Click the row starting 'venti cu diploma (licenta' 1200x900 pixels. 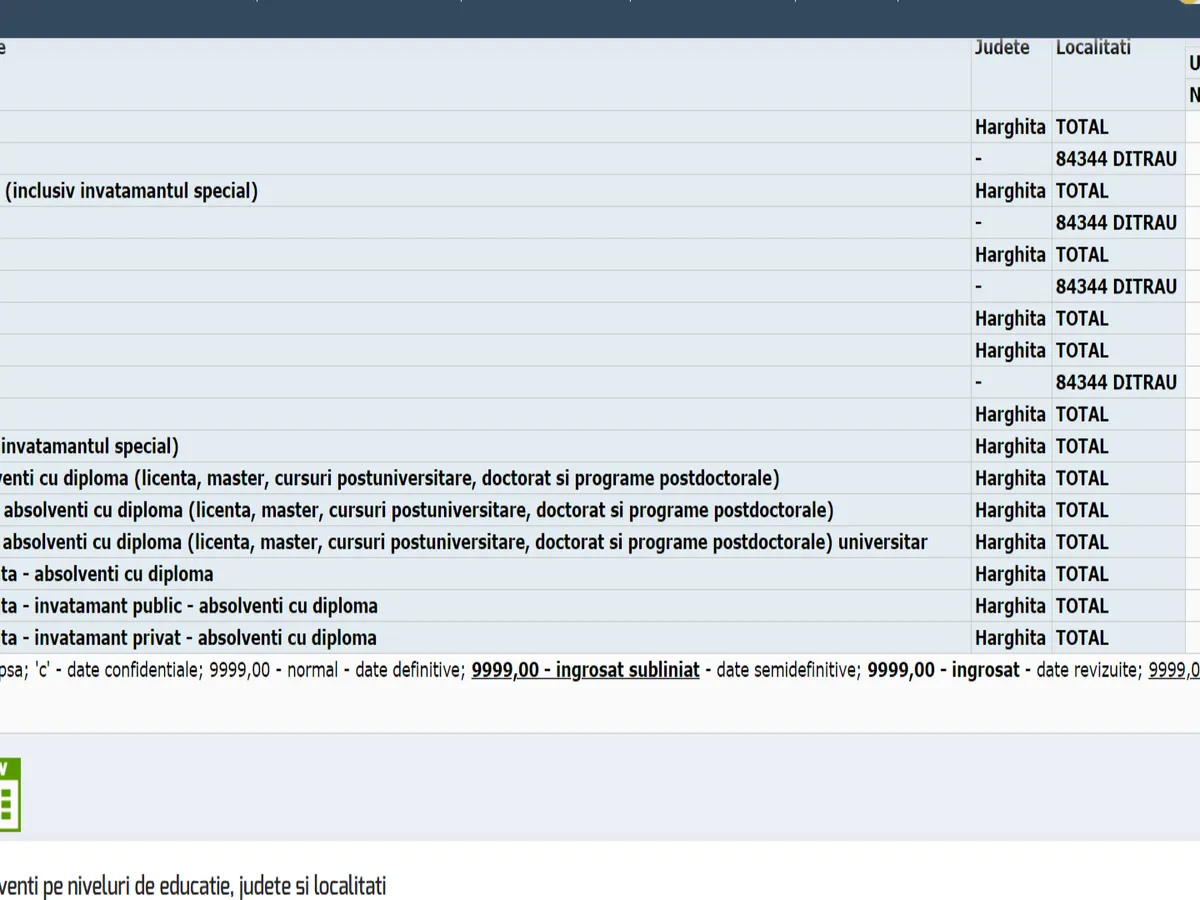click(x=390, y=478)
